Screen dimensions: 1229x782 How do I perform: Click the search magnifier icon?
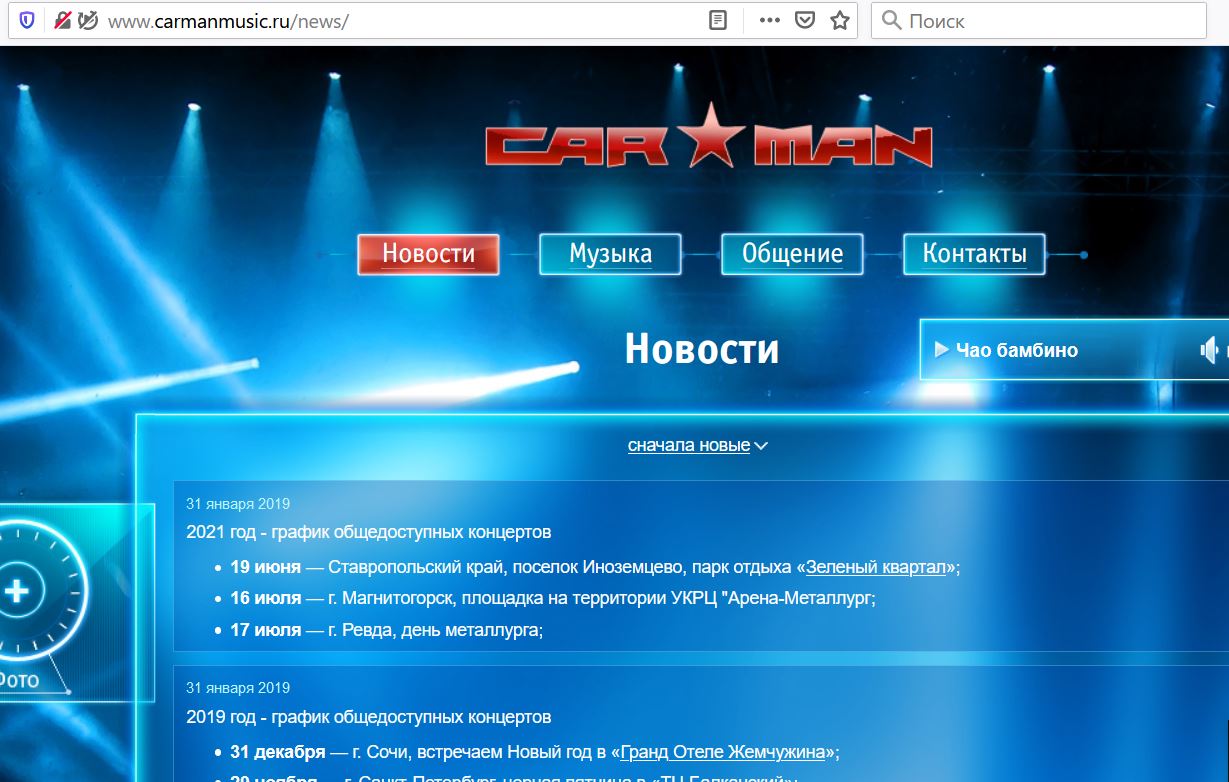click(x=891, y=20)
